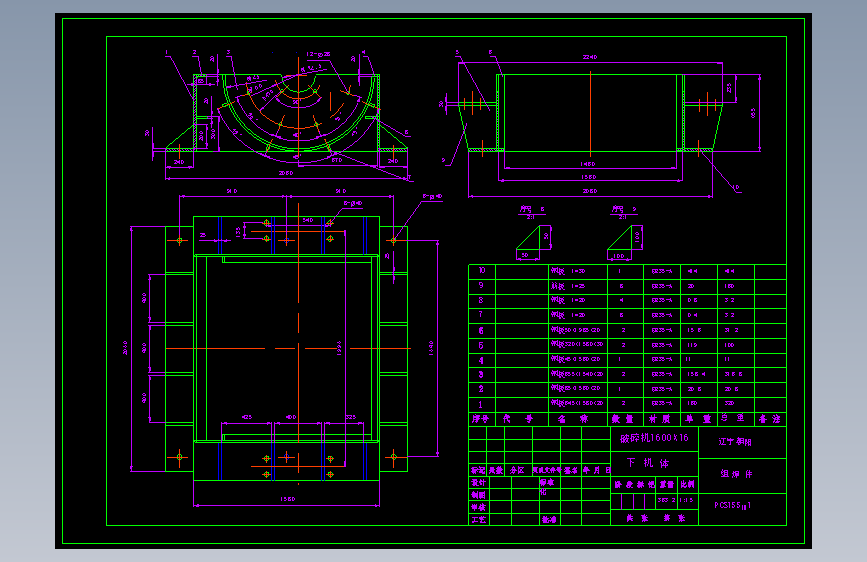Click the 工艺 cell in title block
Screen dimensions: 867x562
(478, 519)
